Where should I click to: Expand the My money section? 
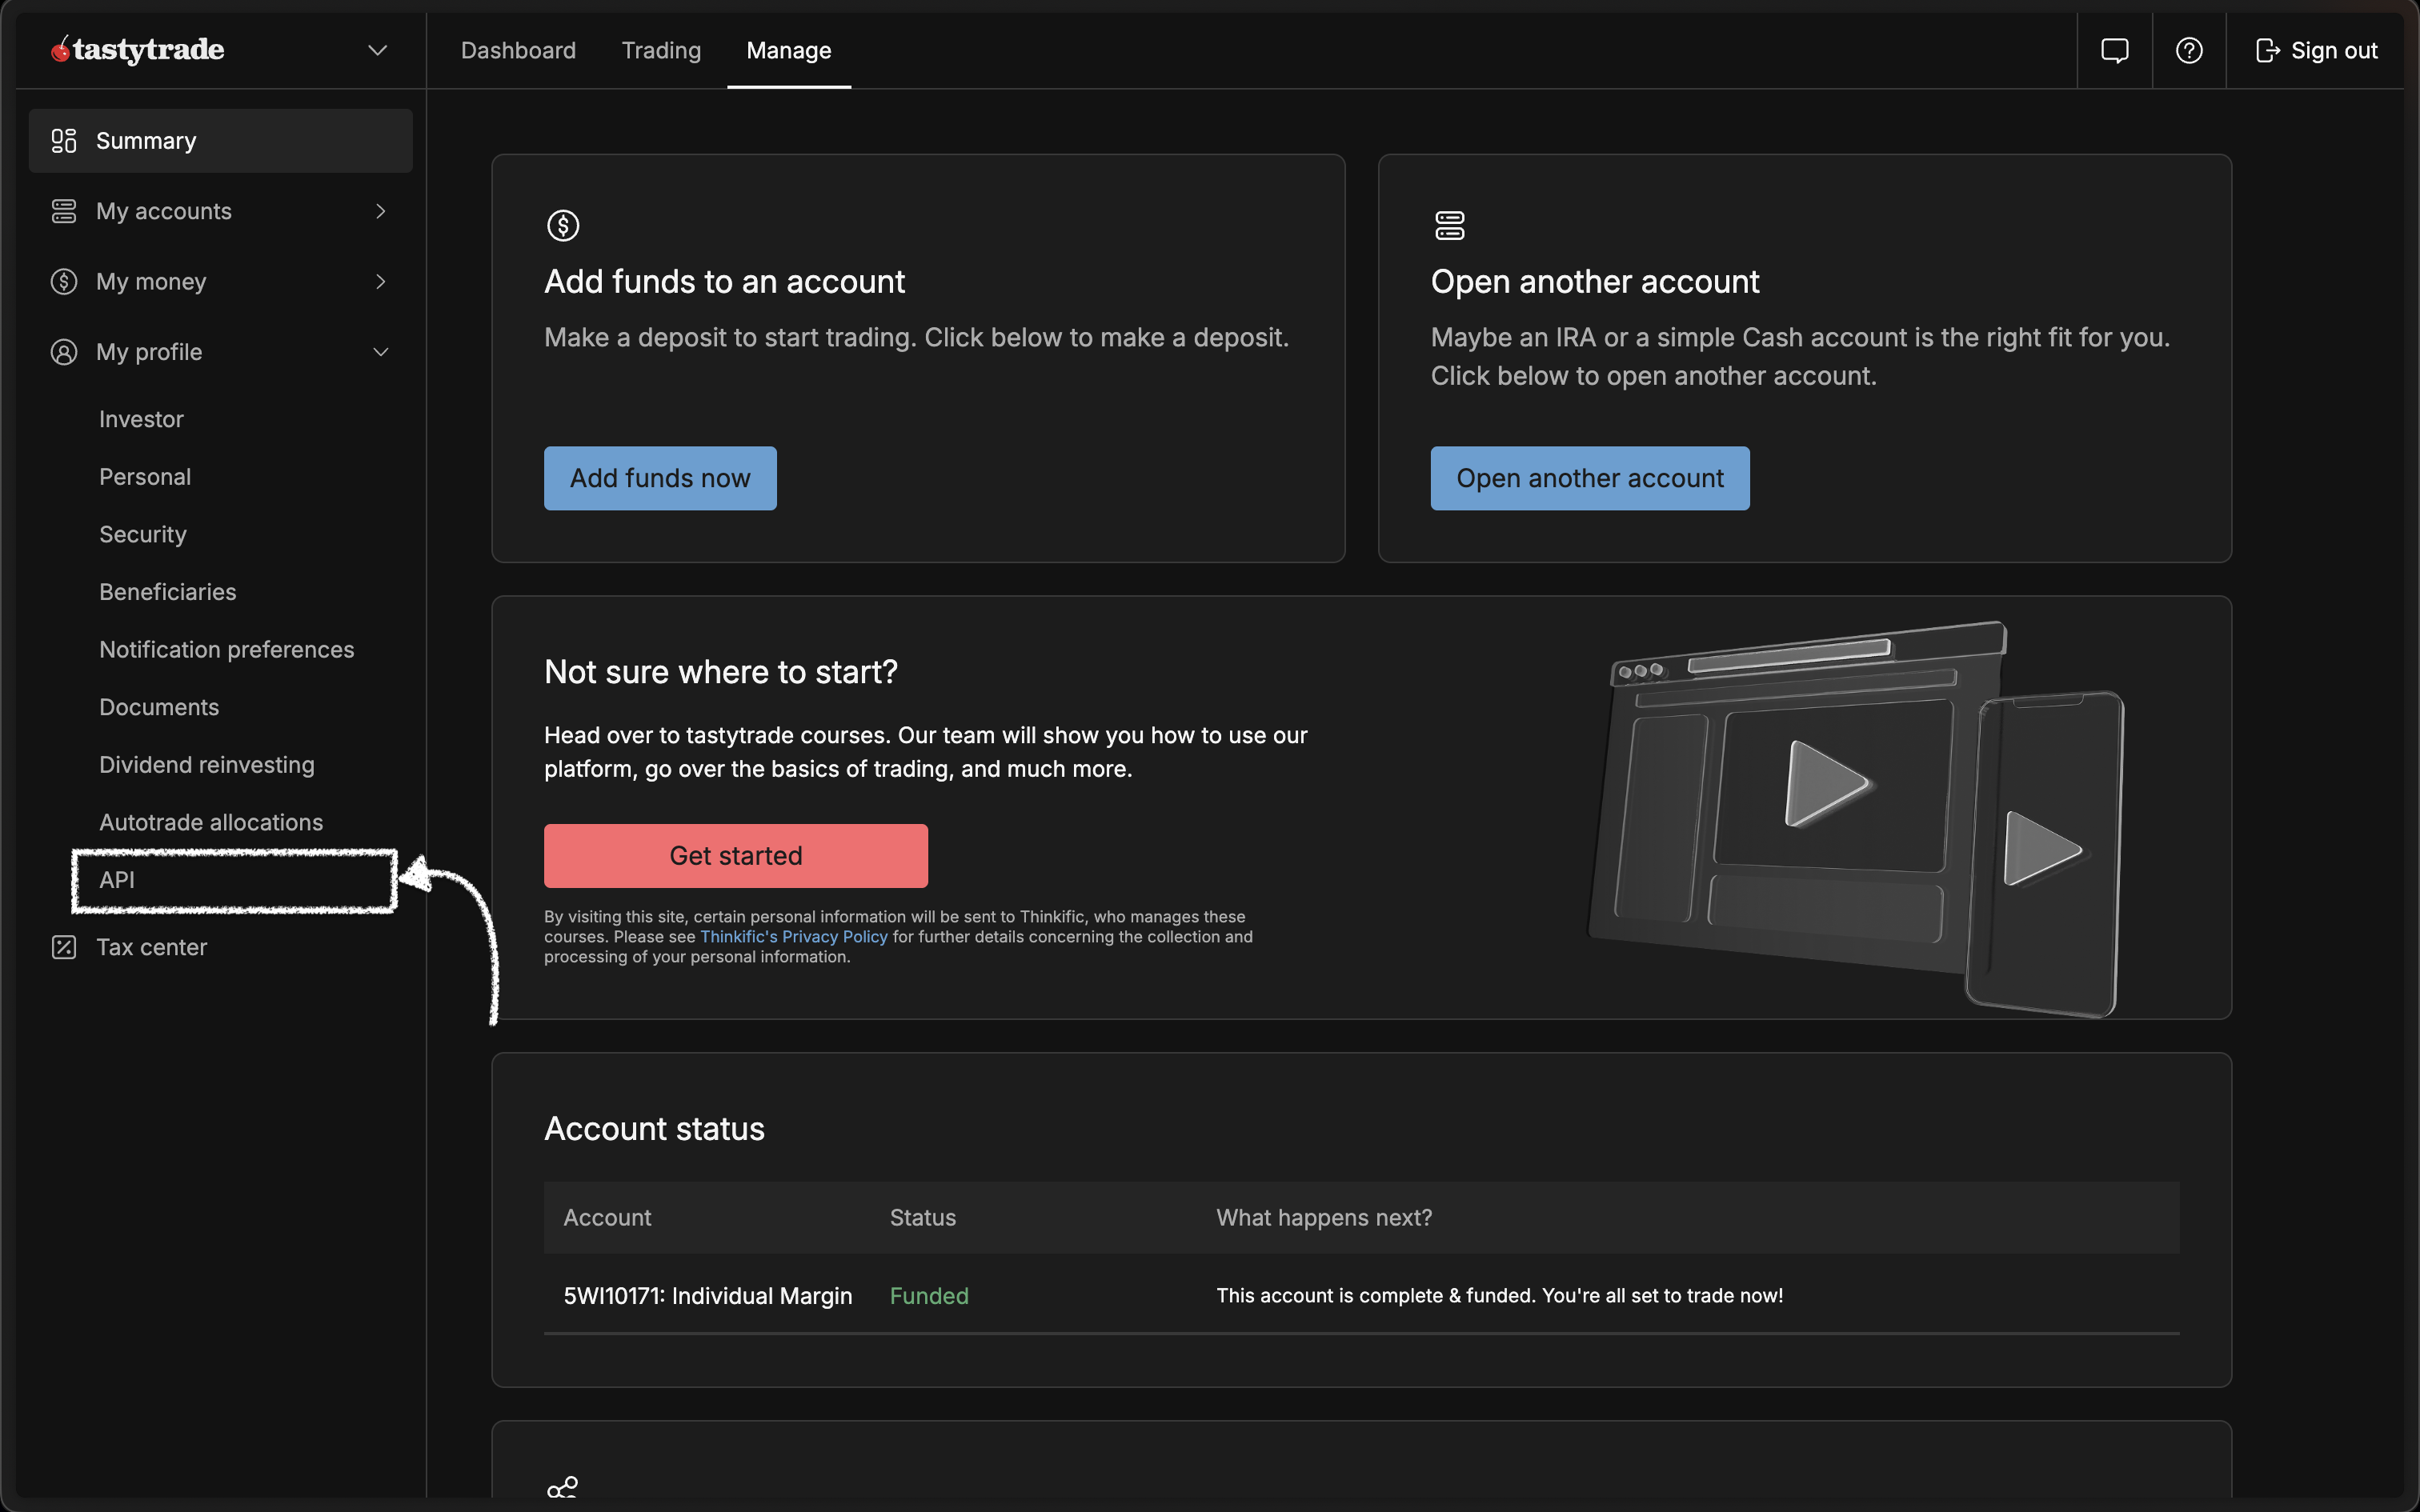pyautogui.click(x=381, y=281)
